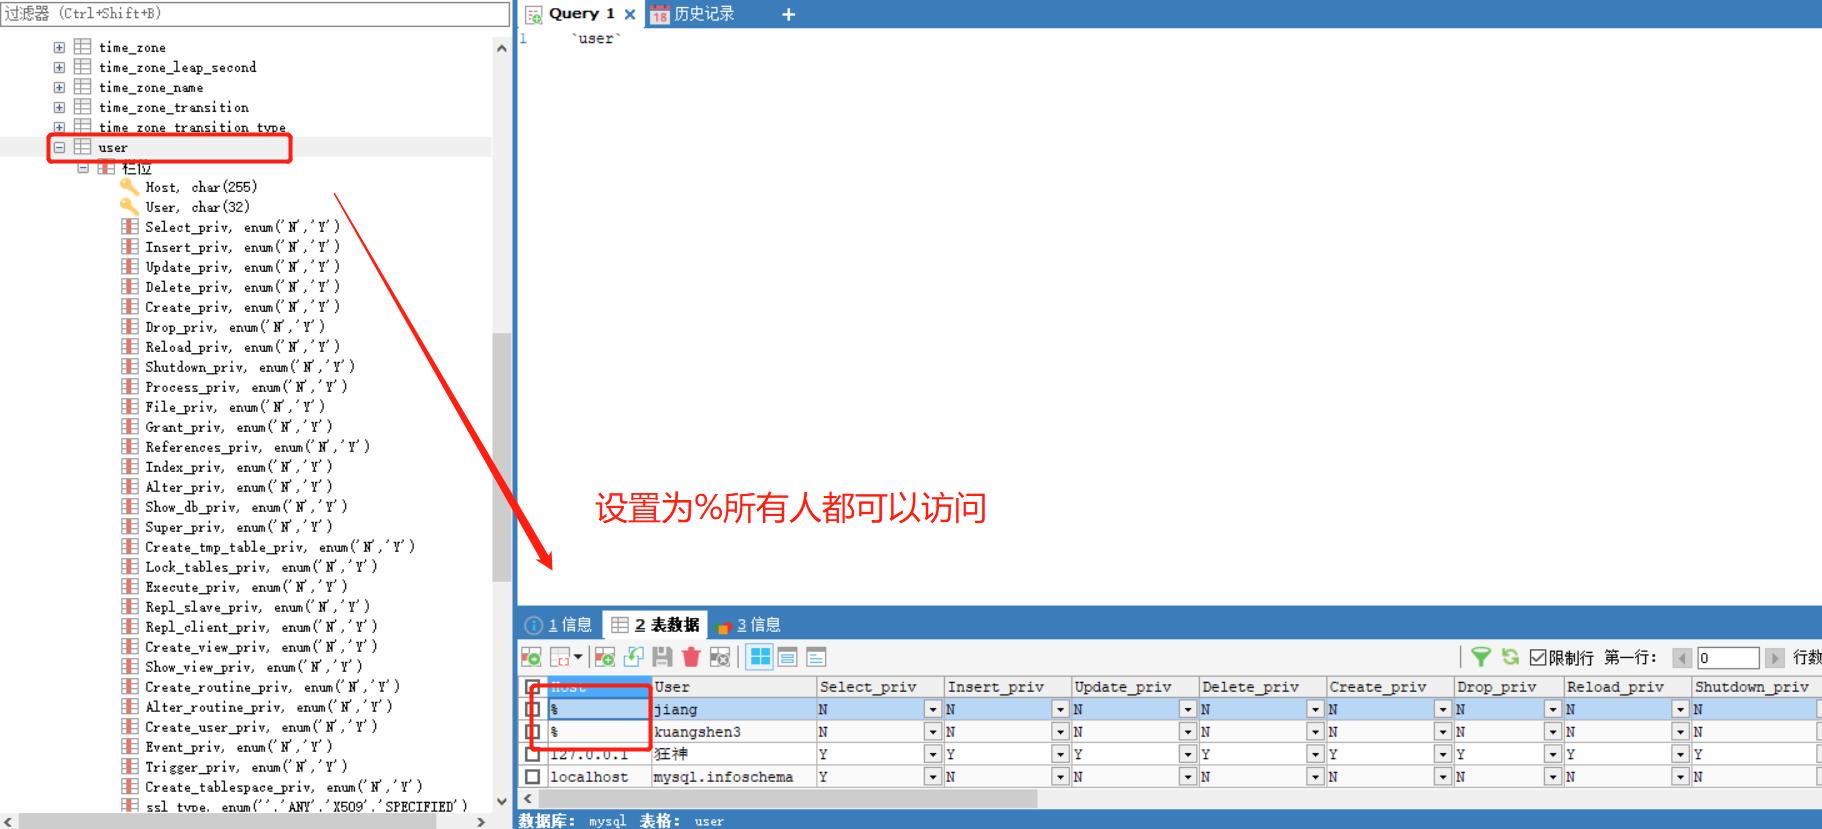Click the Shutdown_priv column header
The image size is (1822, 829).
pos(1756,687)
